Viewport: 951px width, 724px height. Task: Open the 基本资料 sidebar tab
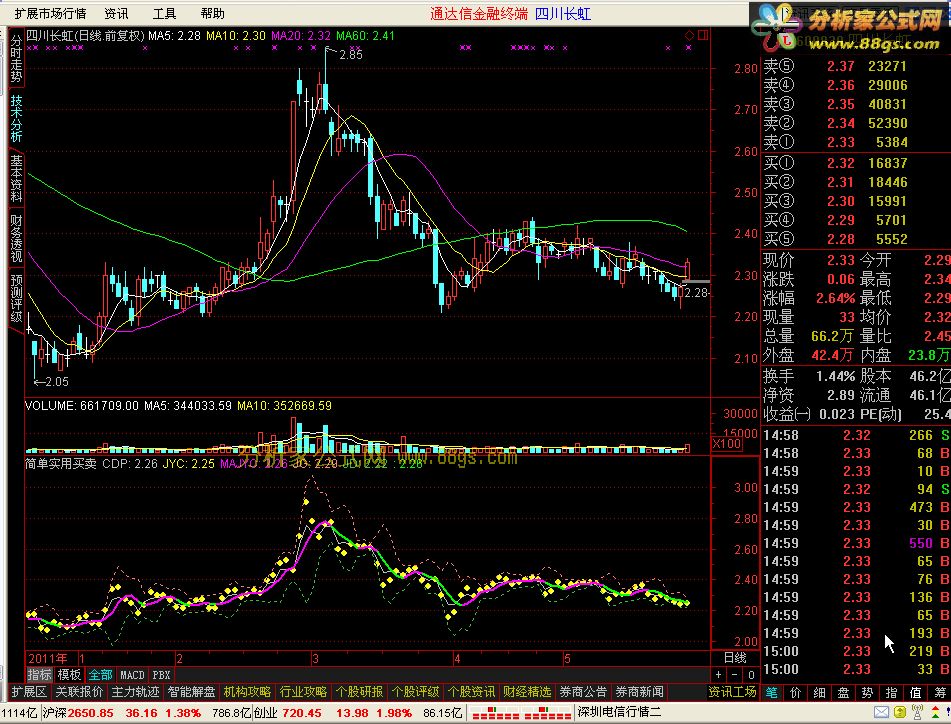point(16,178)
